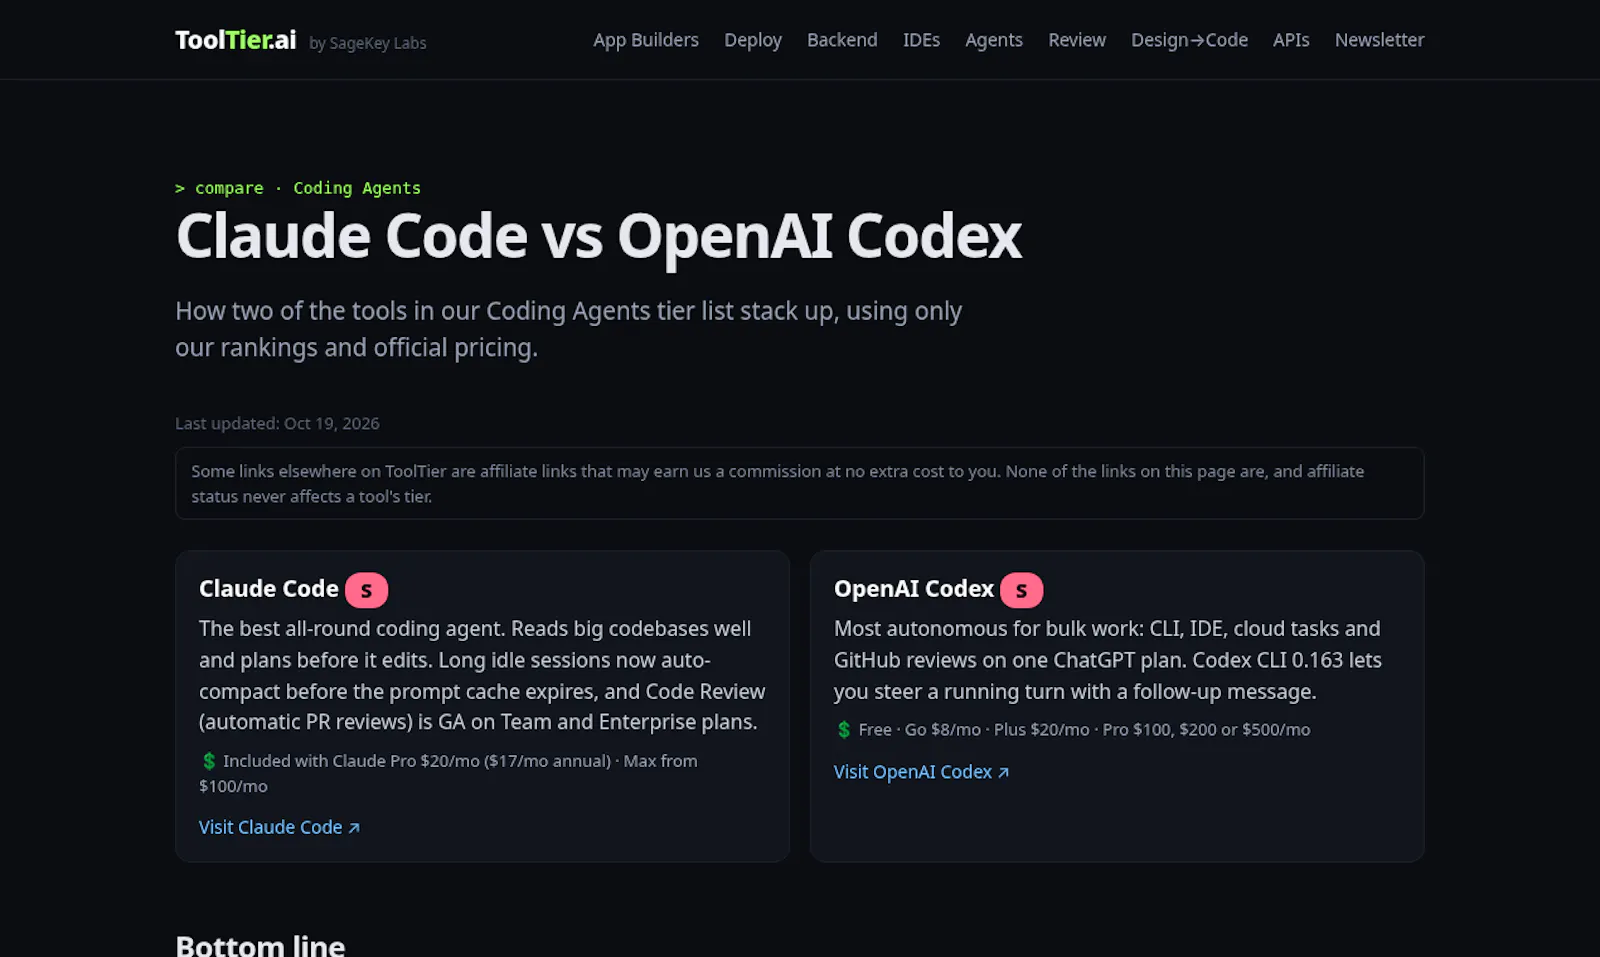Go to the Deploy section
1600x957 pixels.
(x=753, y=40)
